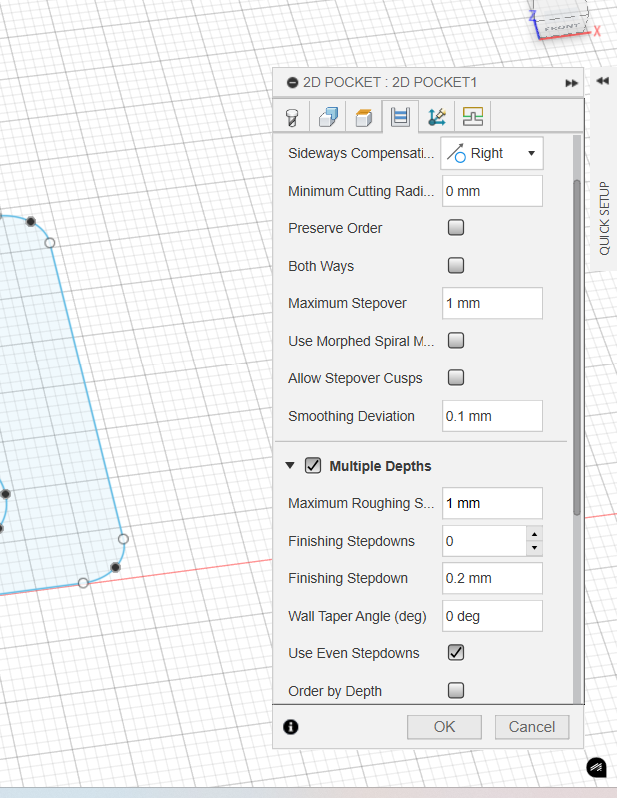The width and height of the screenshot is (617, 798).
Task: Select the Passes tab
Action: tap(400, 117)
